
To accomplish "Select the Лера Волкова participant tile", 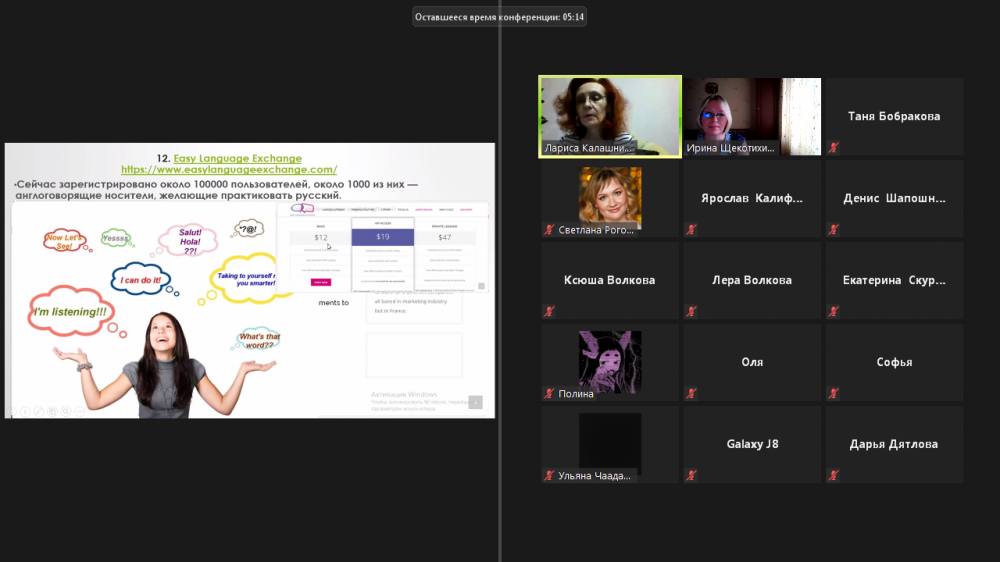I will (x=752, y=280).
